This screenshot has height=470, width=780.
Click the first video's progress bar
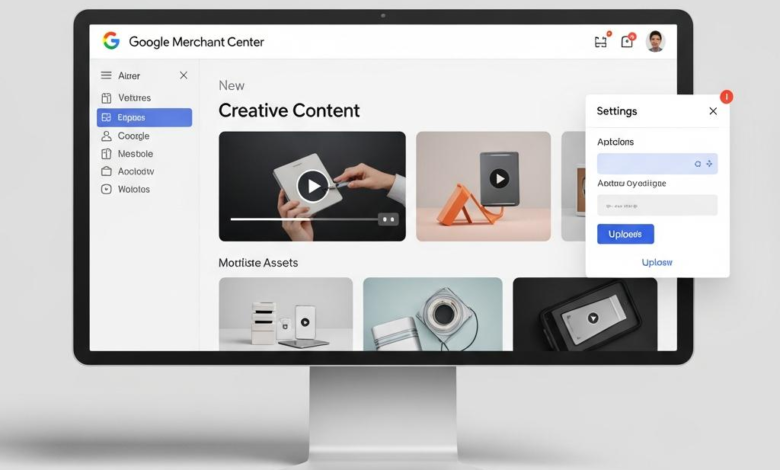[303, 219]
